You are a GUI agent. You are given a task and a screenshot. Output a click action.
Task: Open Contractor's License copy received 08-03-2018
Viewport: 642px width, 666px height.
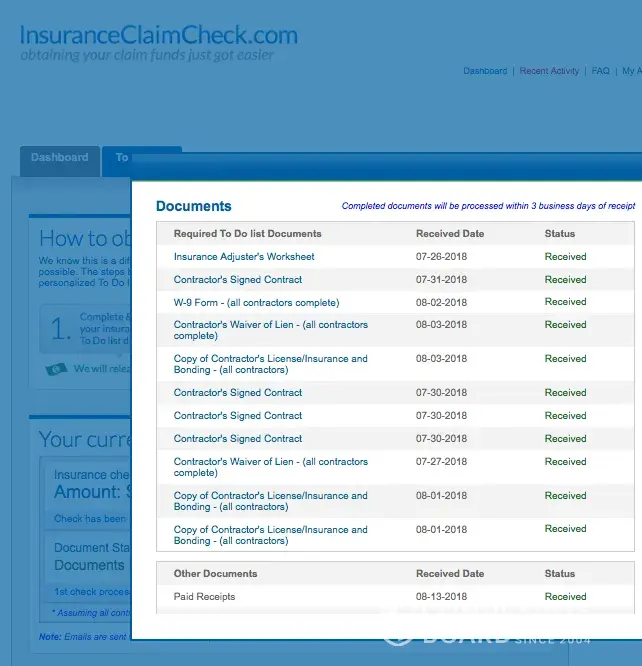[x=270, y=364]
